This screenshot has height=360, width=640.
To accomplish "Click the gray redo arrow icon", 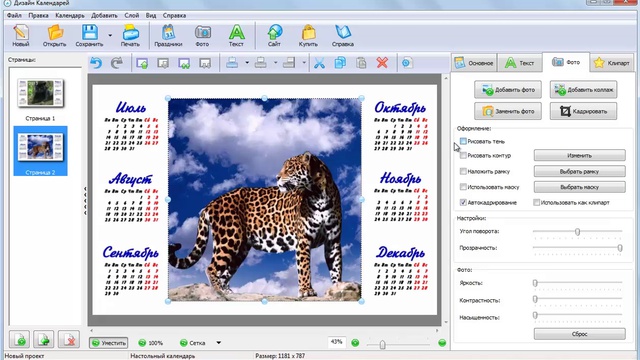I will pos(117,63).
